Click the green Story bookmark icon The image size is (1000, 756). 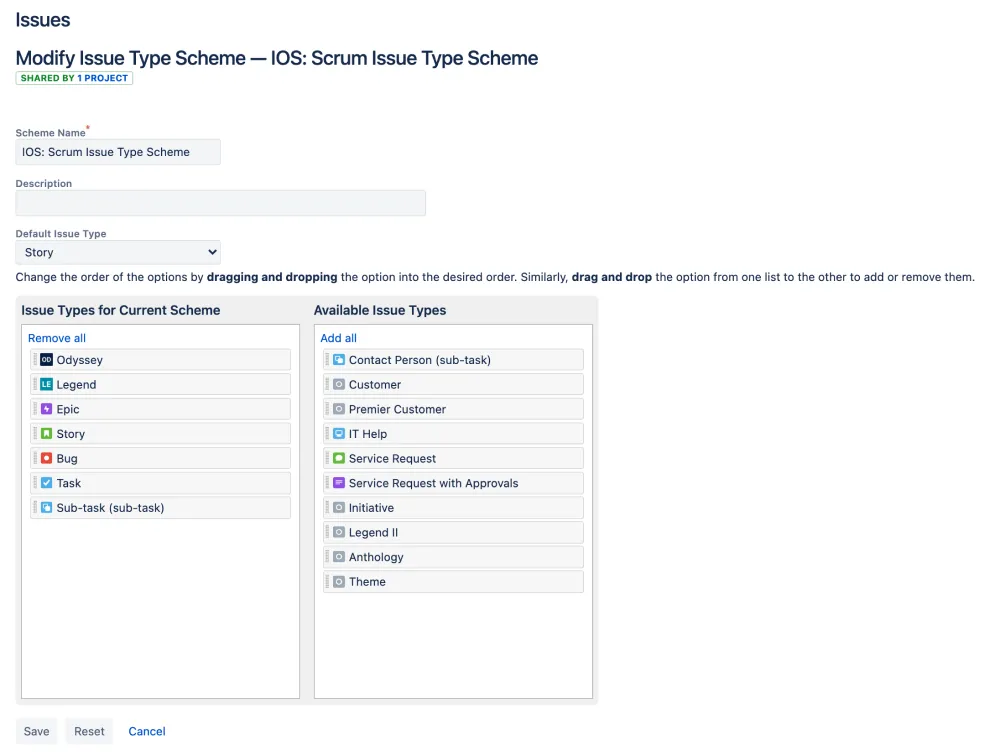point(47,434)
